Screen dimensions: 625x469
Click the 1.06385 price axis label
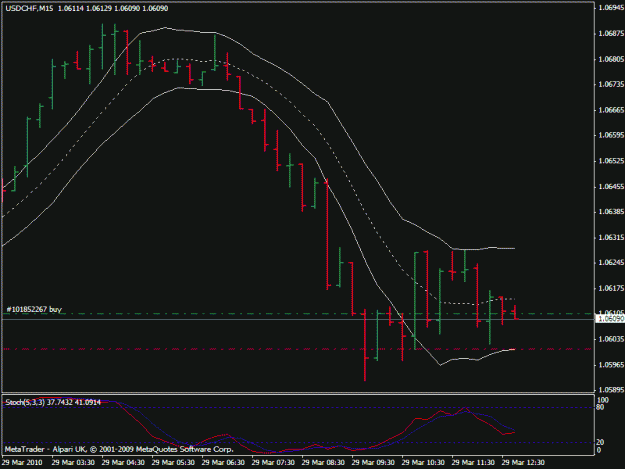tap(611, 212)
